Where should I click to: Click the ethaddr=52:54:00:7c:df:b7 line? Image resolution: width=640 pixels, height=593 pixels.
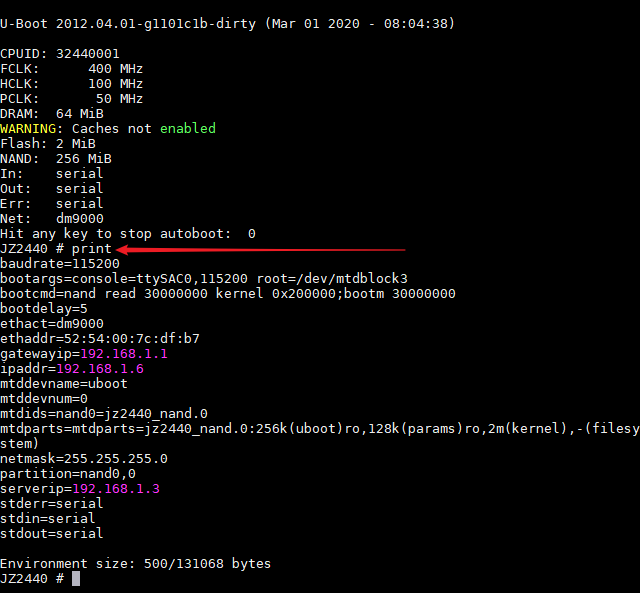(100, 339)
